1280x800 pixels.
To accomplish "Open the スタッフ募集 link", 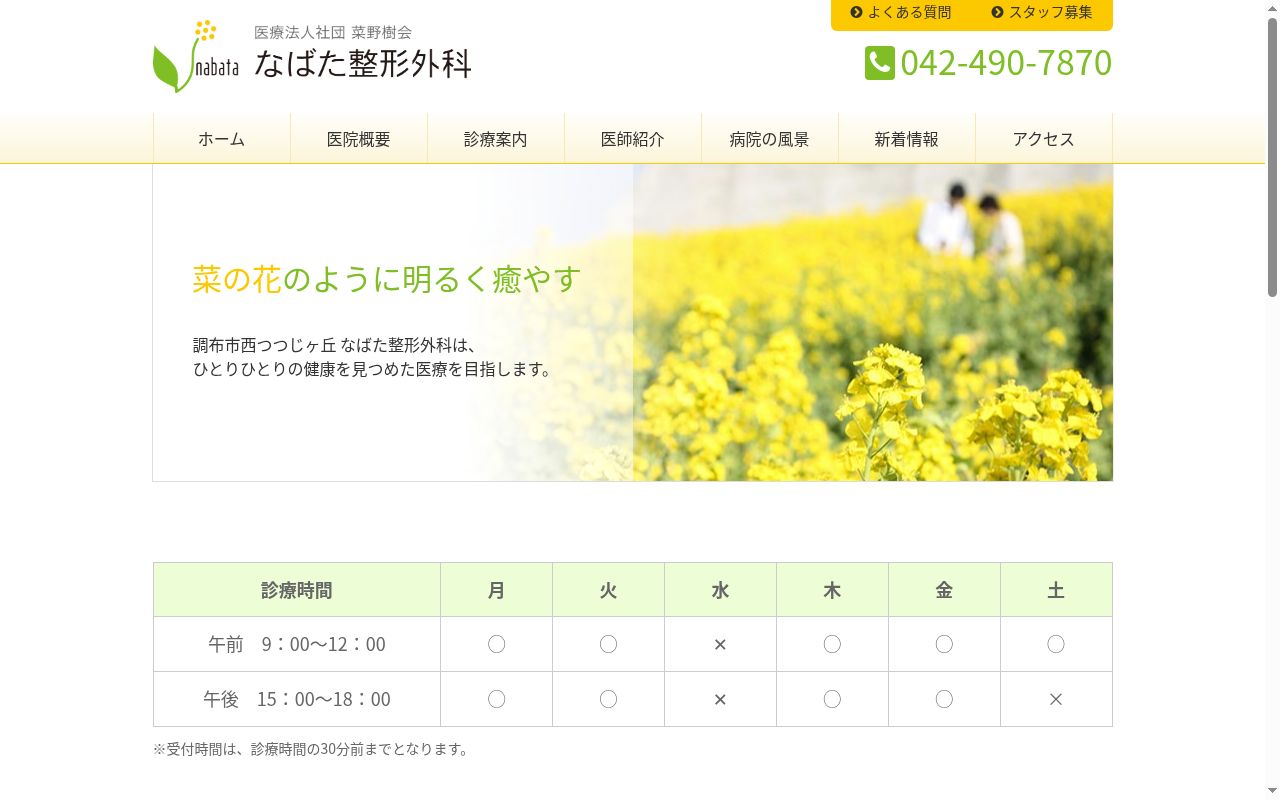I will pos(1051,12).
